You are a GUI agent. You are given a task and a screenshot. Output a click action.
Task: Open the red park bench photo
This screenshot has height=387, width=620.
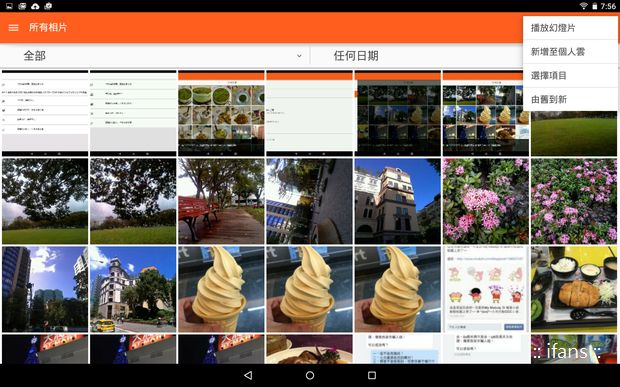(221, 201)
